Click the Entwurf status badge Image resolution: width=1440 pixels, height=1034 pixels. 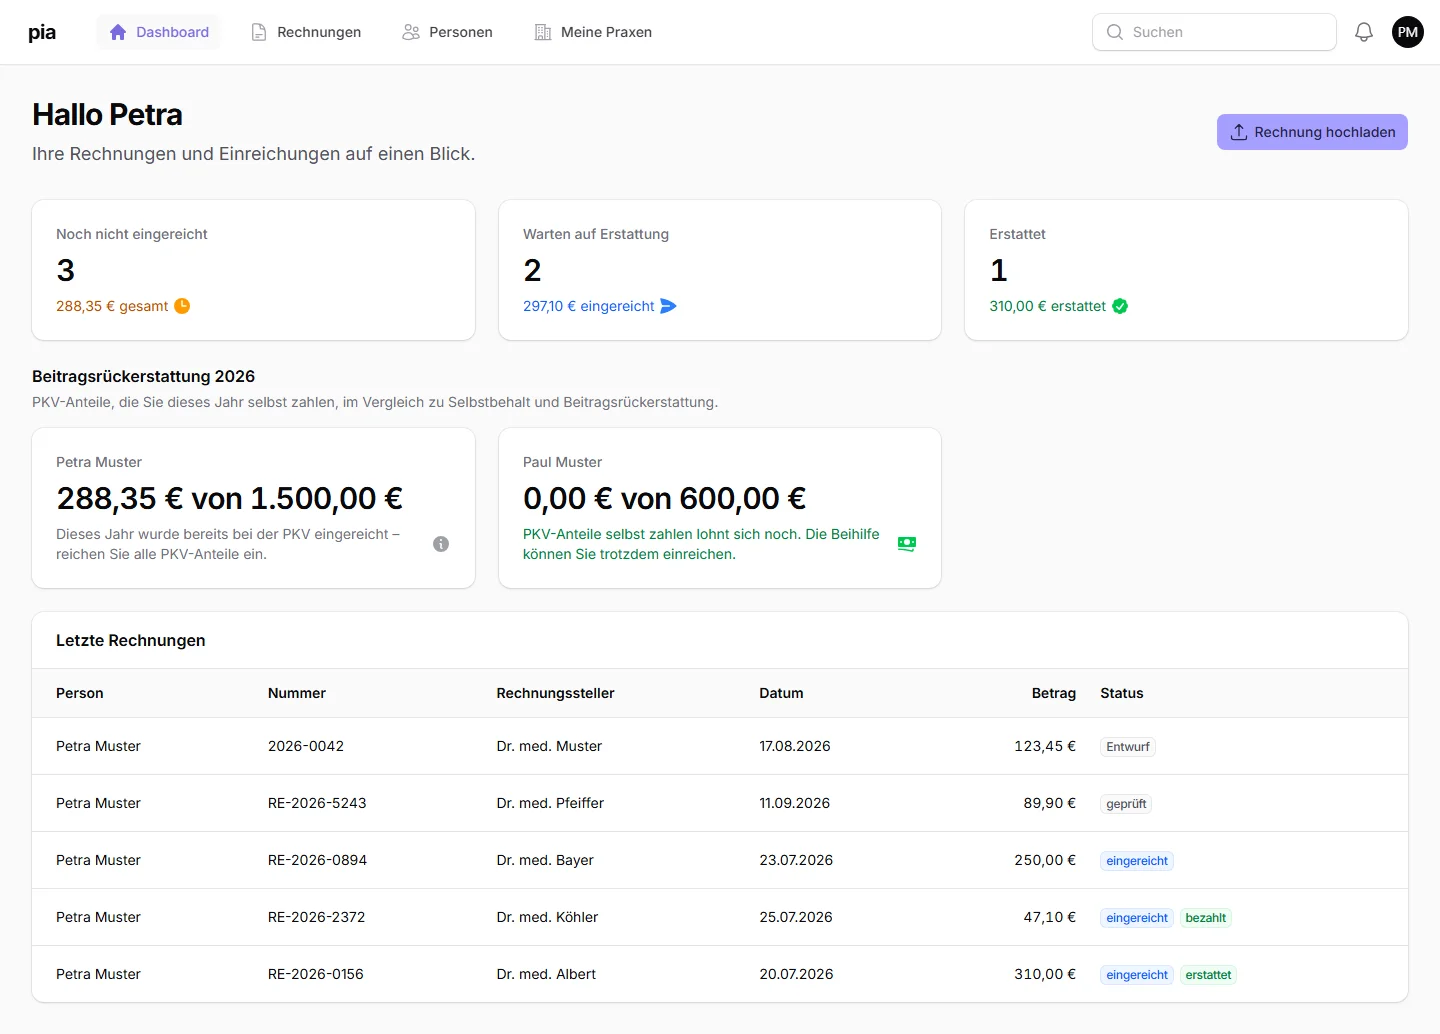click(1128, 747)
